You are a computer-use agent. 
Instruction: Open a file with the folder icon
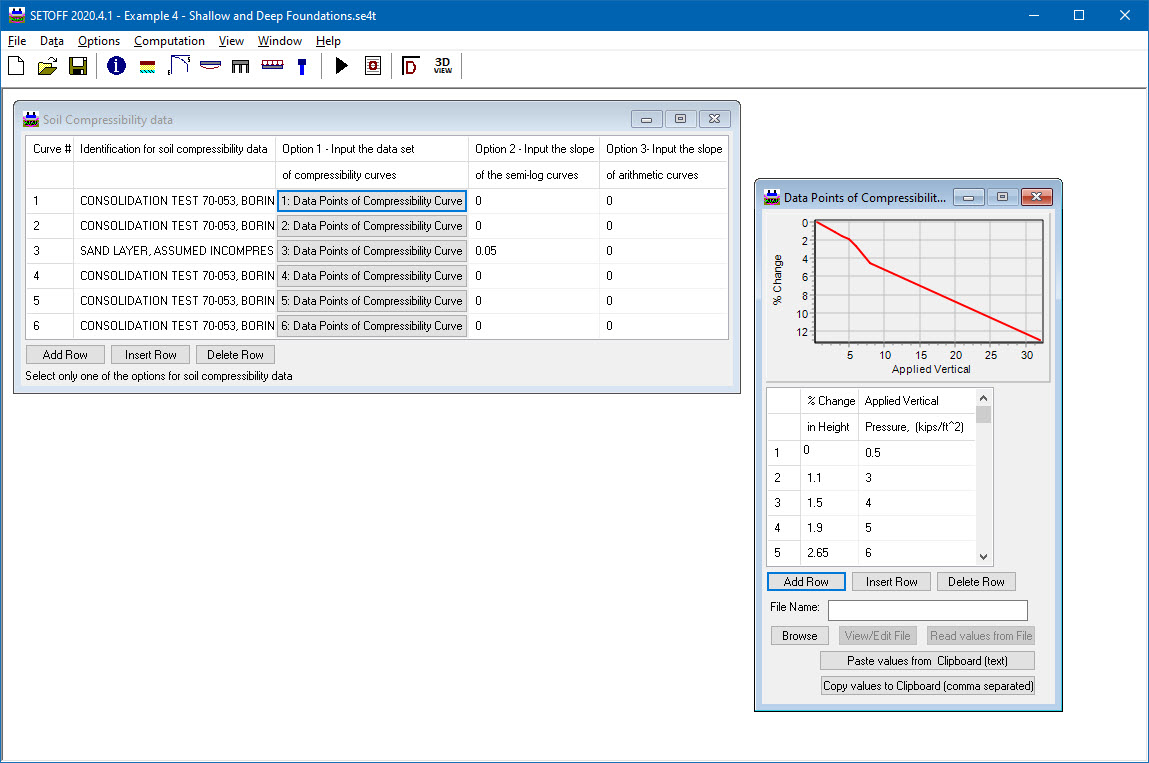click(x=47, y=67)
